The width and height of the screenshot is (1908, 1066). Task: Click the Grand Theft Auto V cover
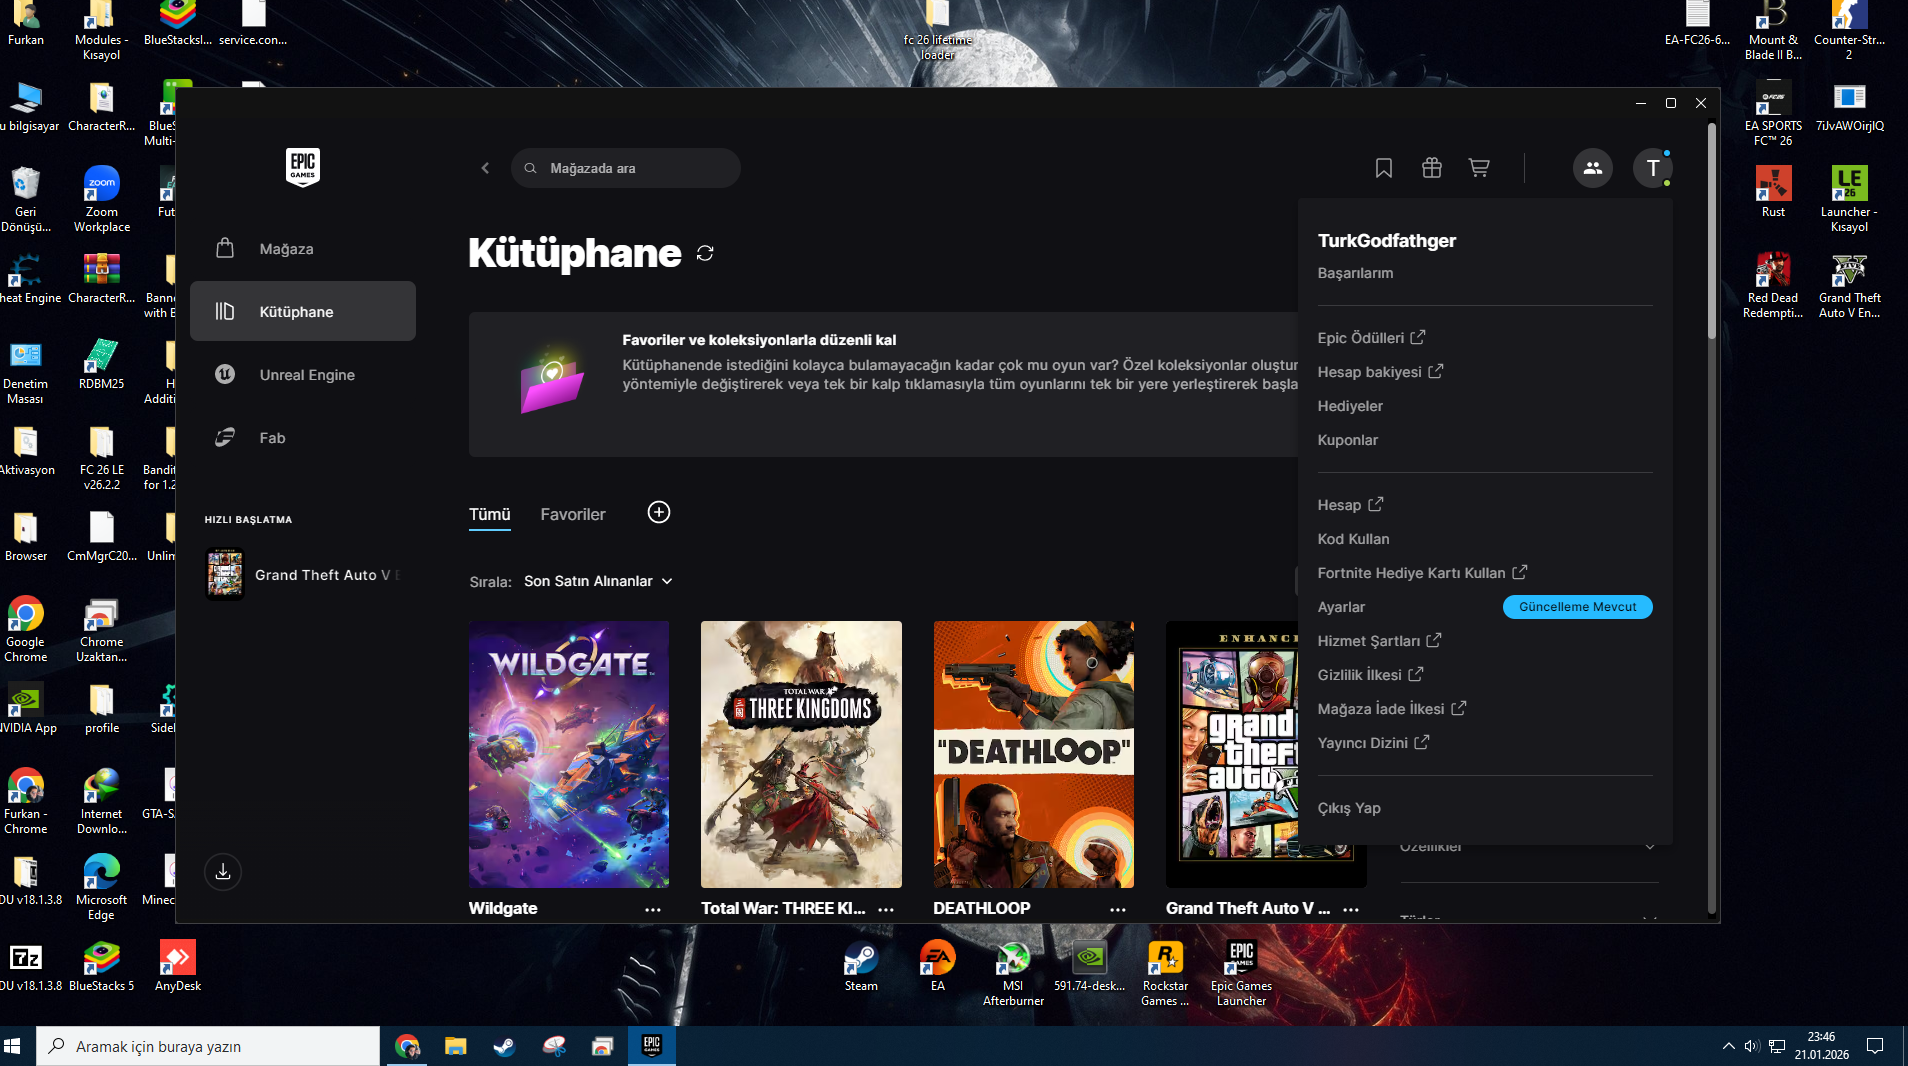coord(1232,754)
